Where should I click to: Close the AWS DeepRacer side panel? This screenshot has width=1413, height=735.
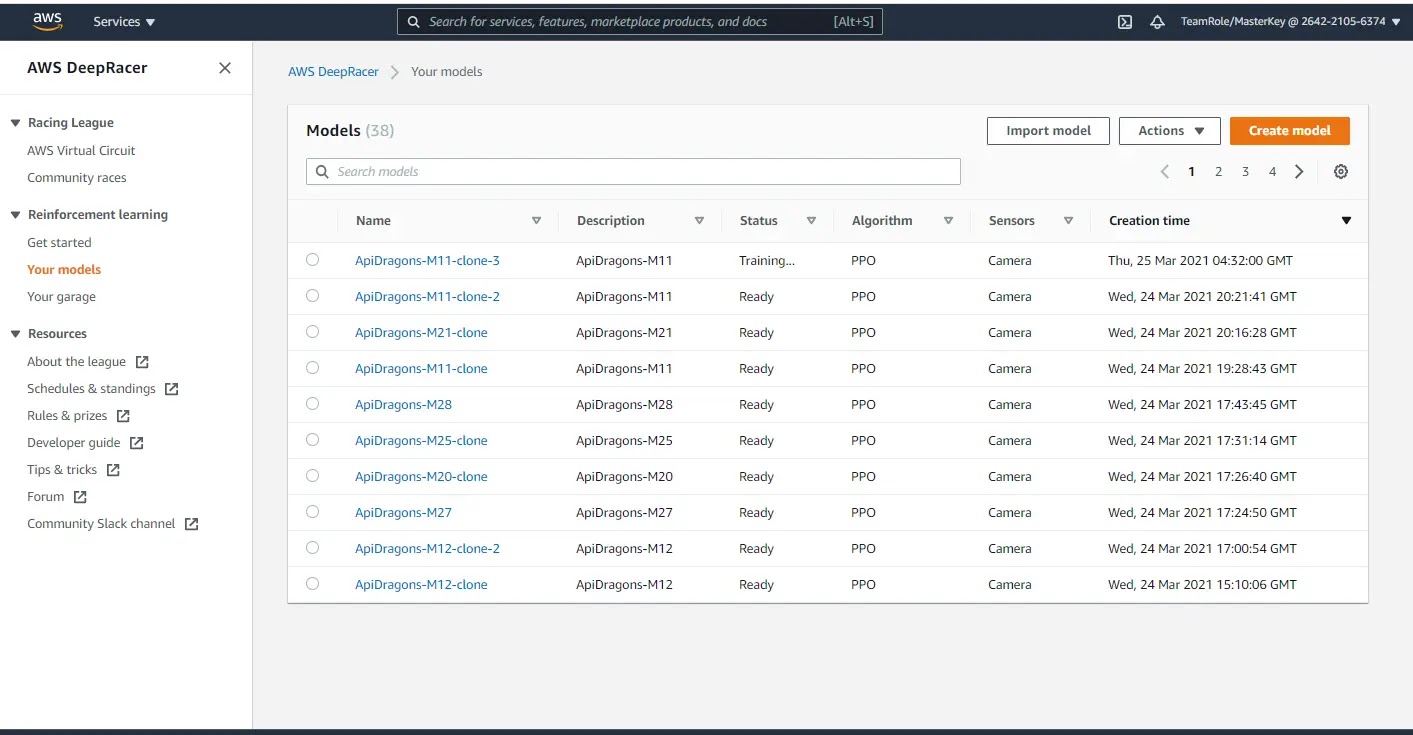coord(225,68)
